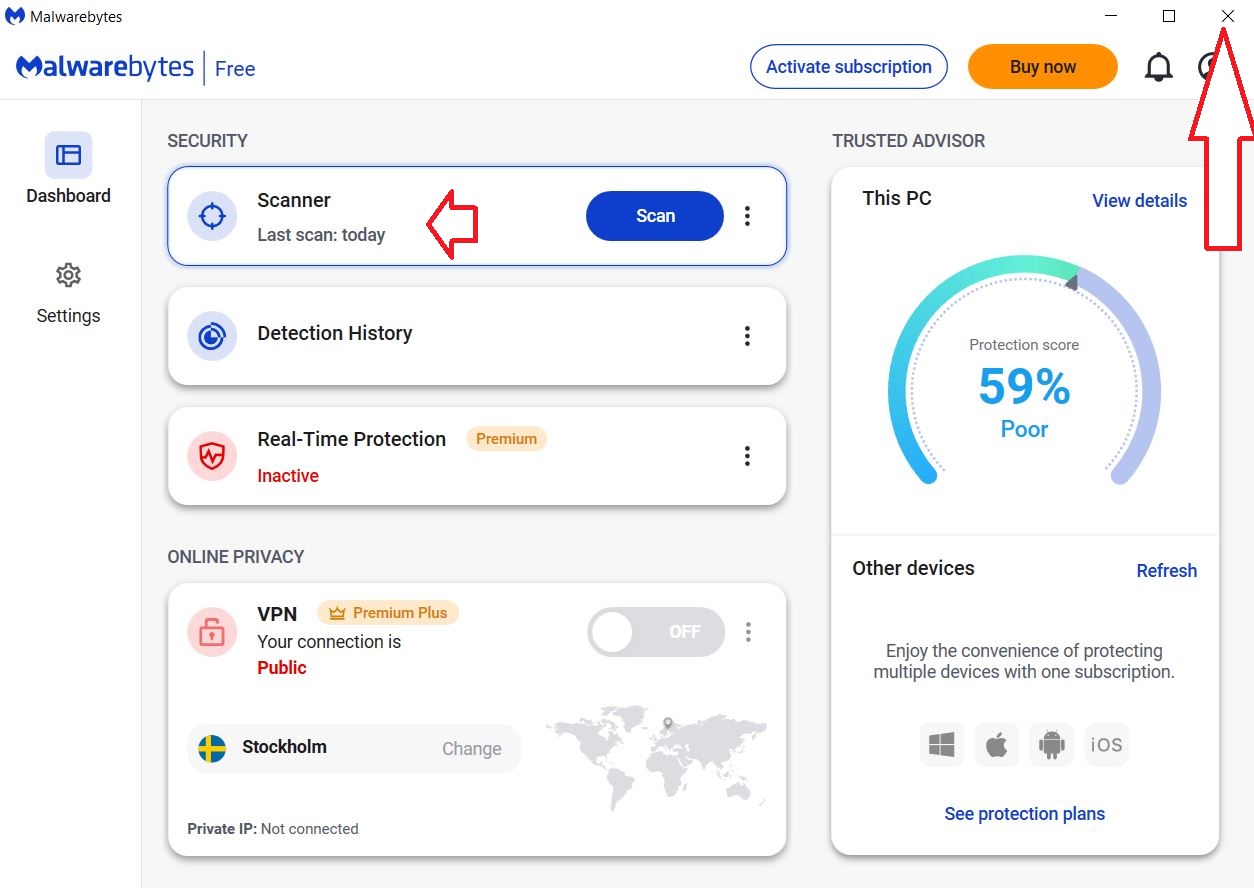
Task: Change the Stockholm VPN location
Action: 472,749
